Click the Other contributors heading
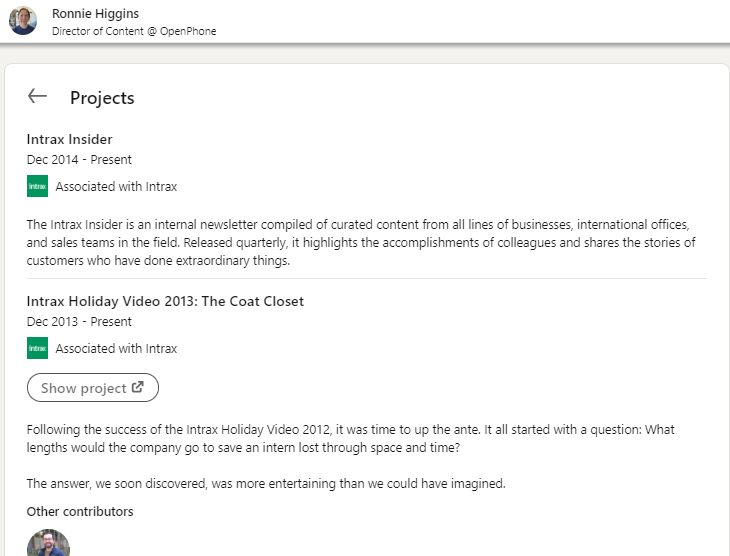Viewport: 730px width, 556px height. pos(80,511)
